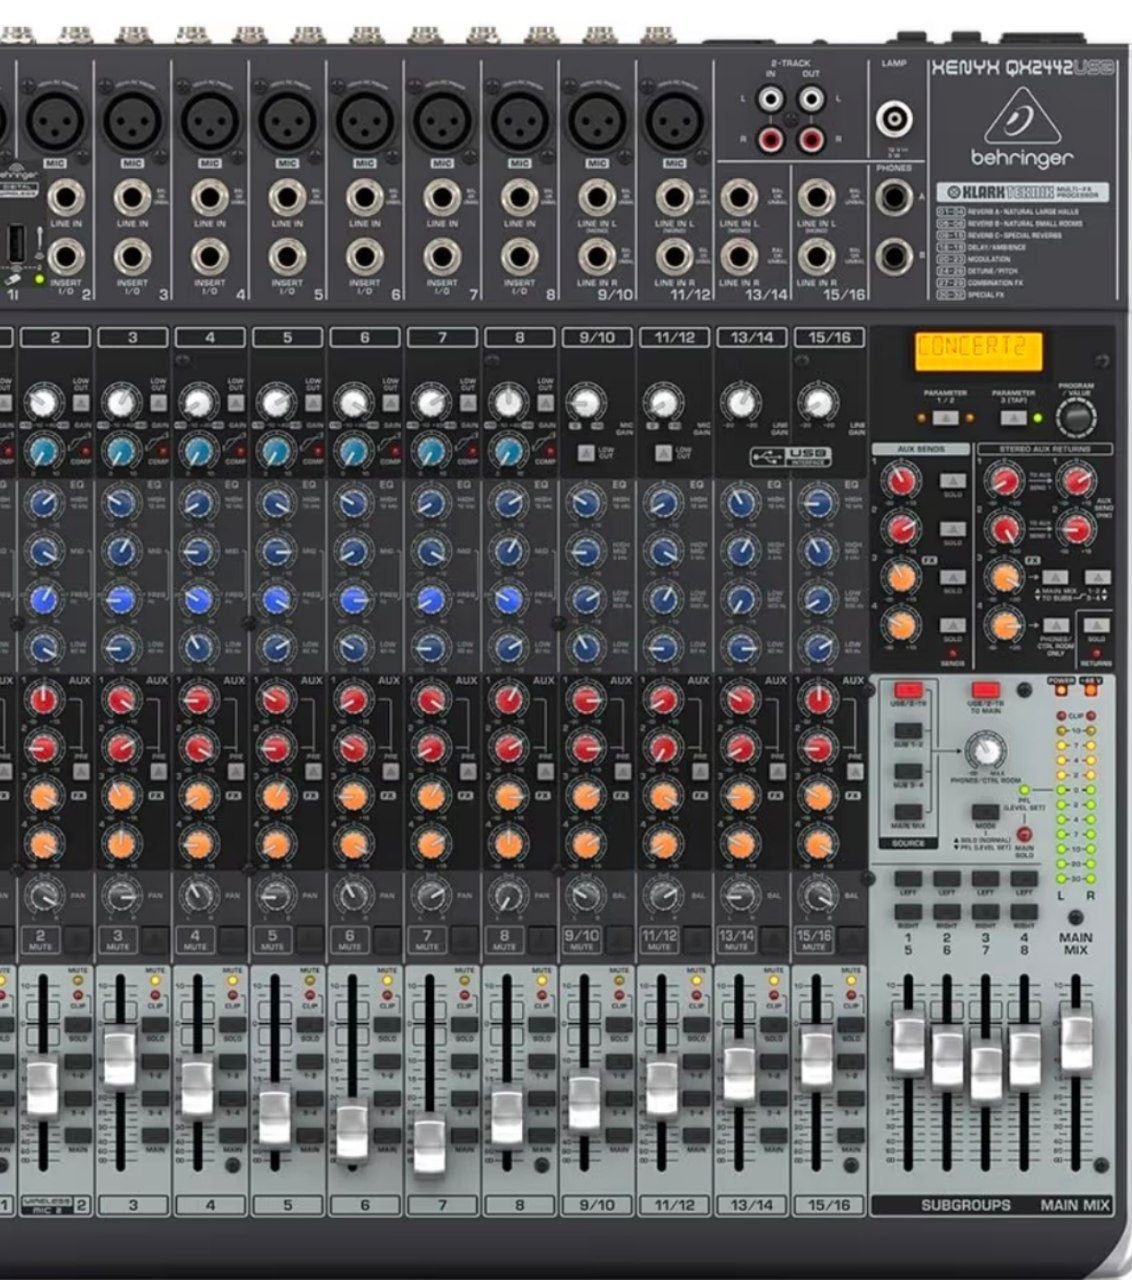Click the channel 5 EQ FREQ knob

coord(275,600)
